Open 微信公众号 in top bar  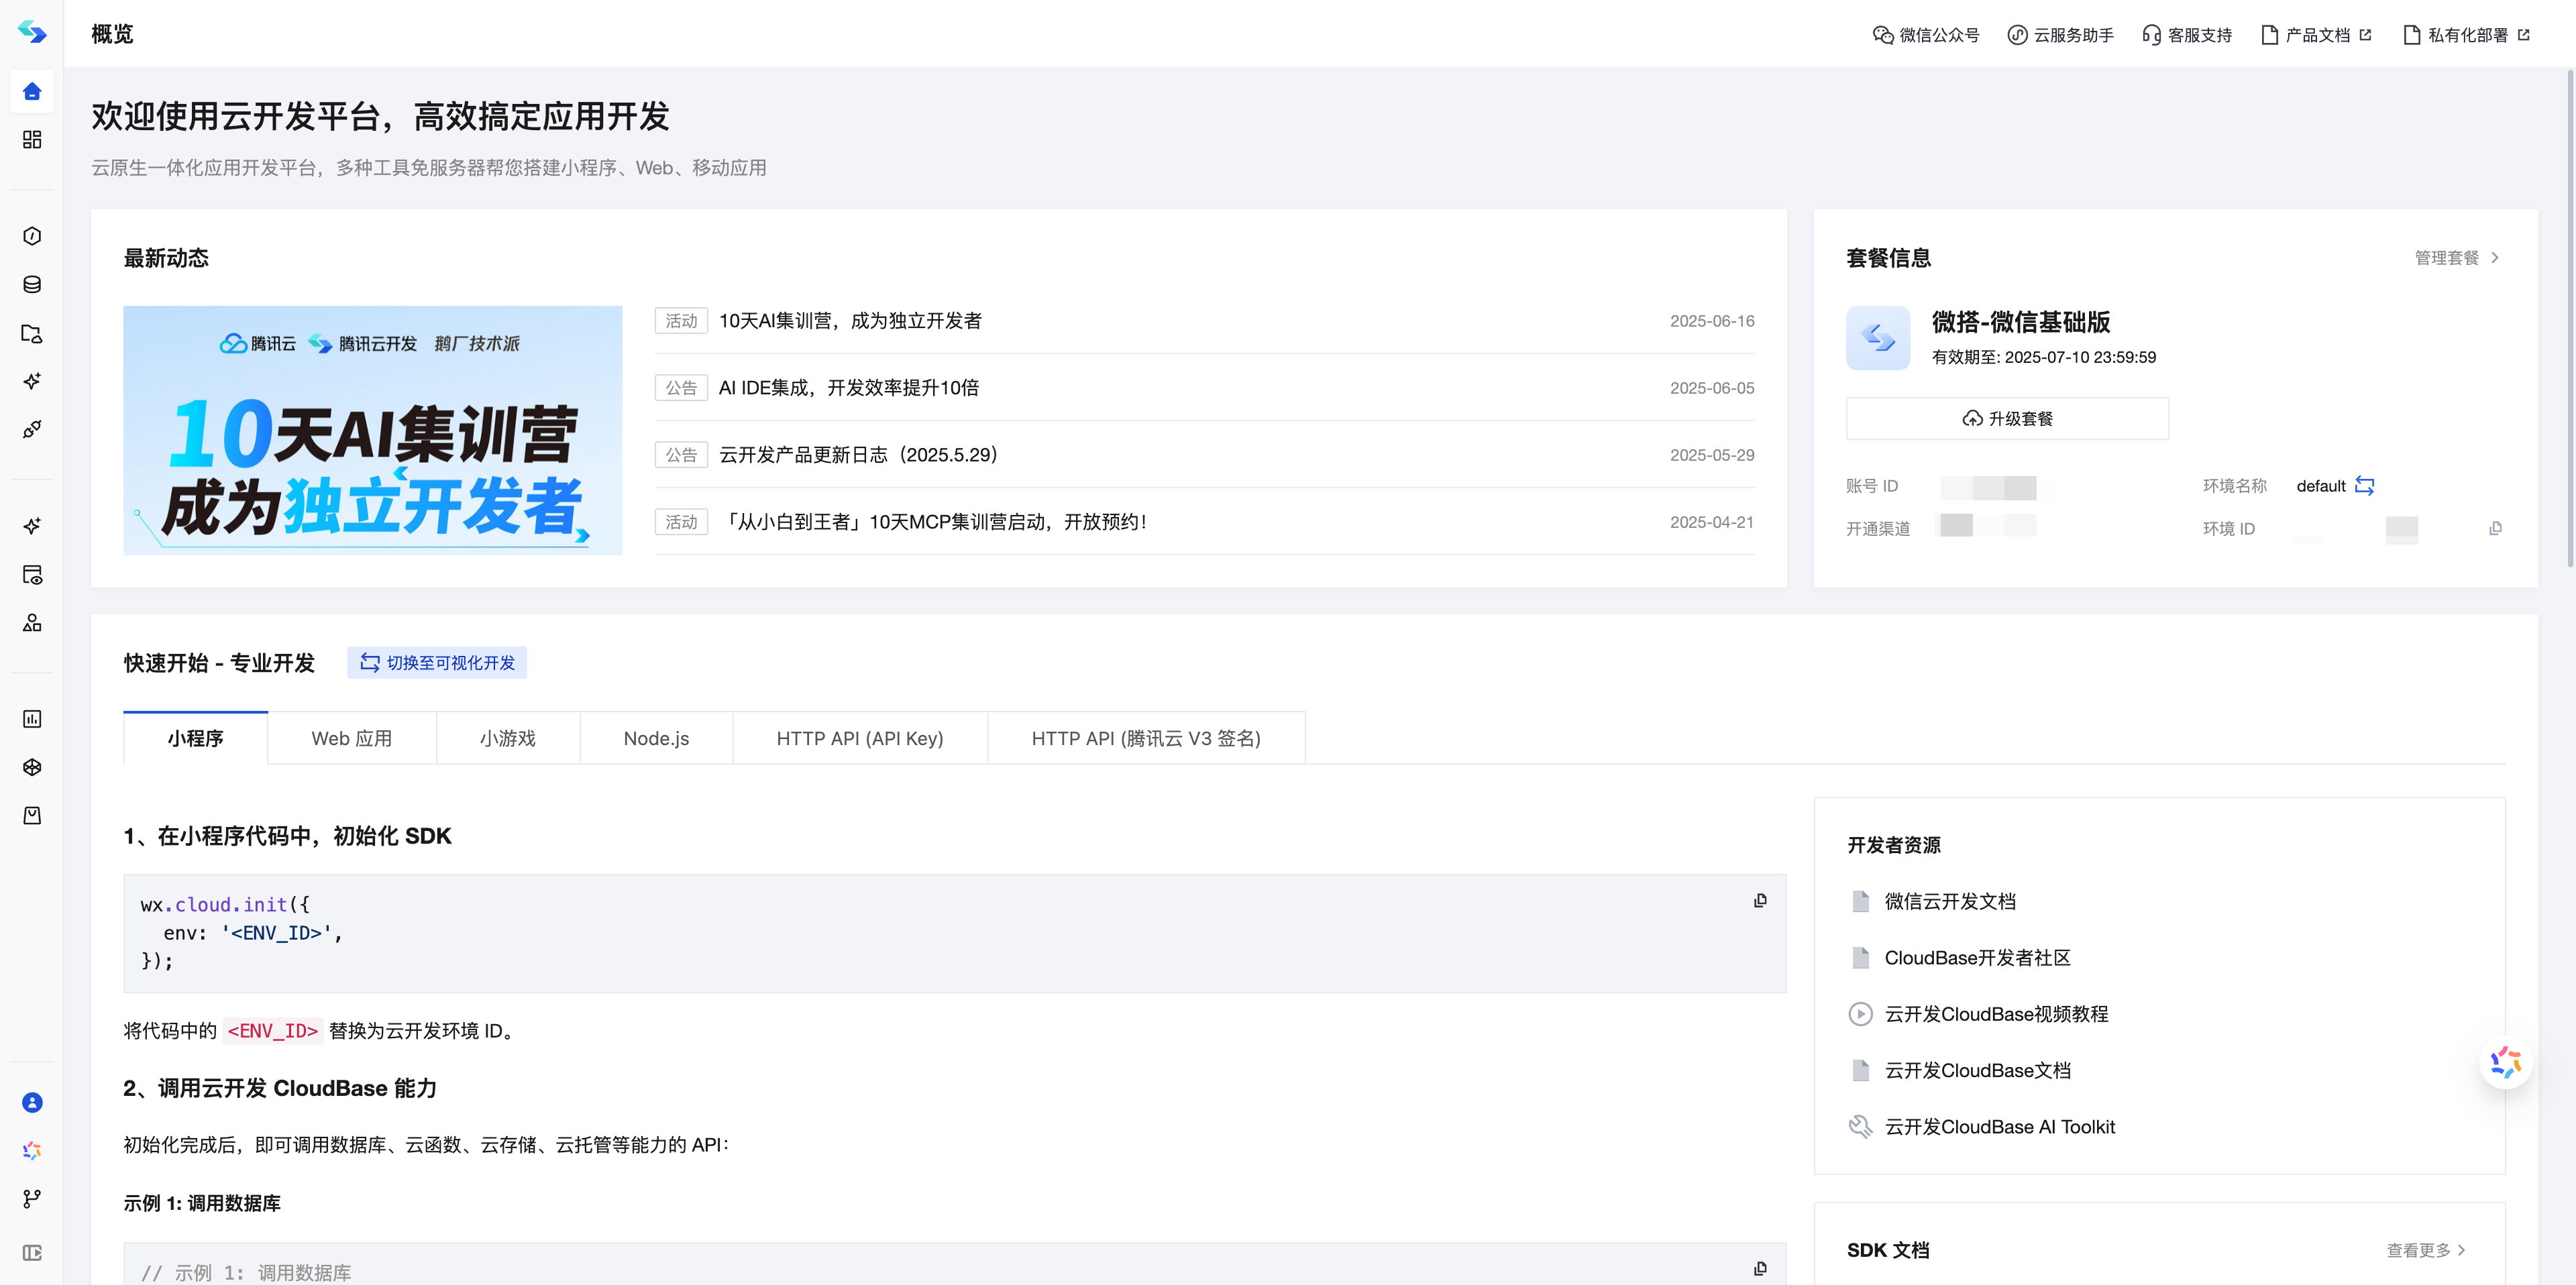tap(1926, 35)
